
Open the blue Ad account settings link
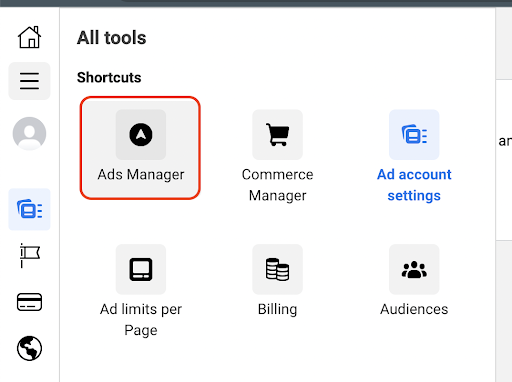(414, 185)
